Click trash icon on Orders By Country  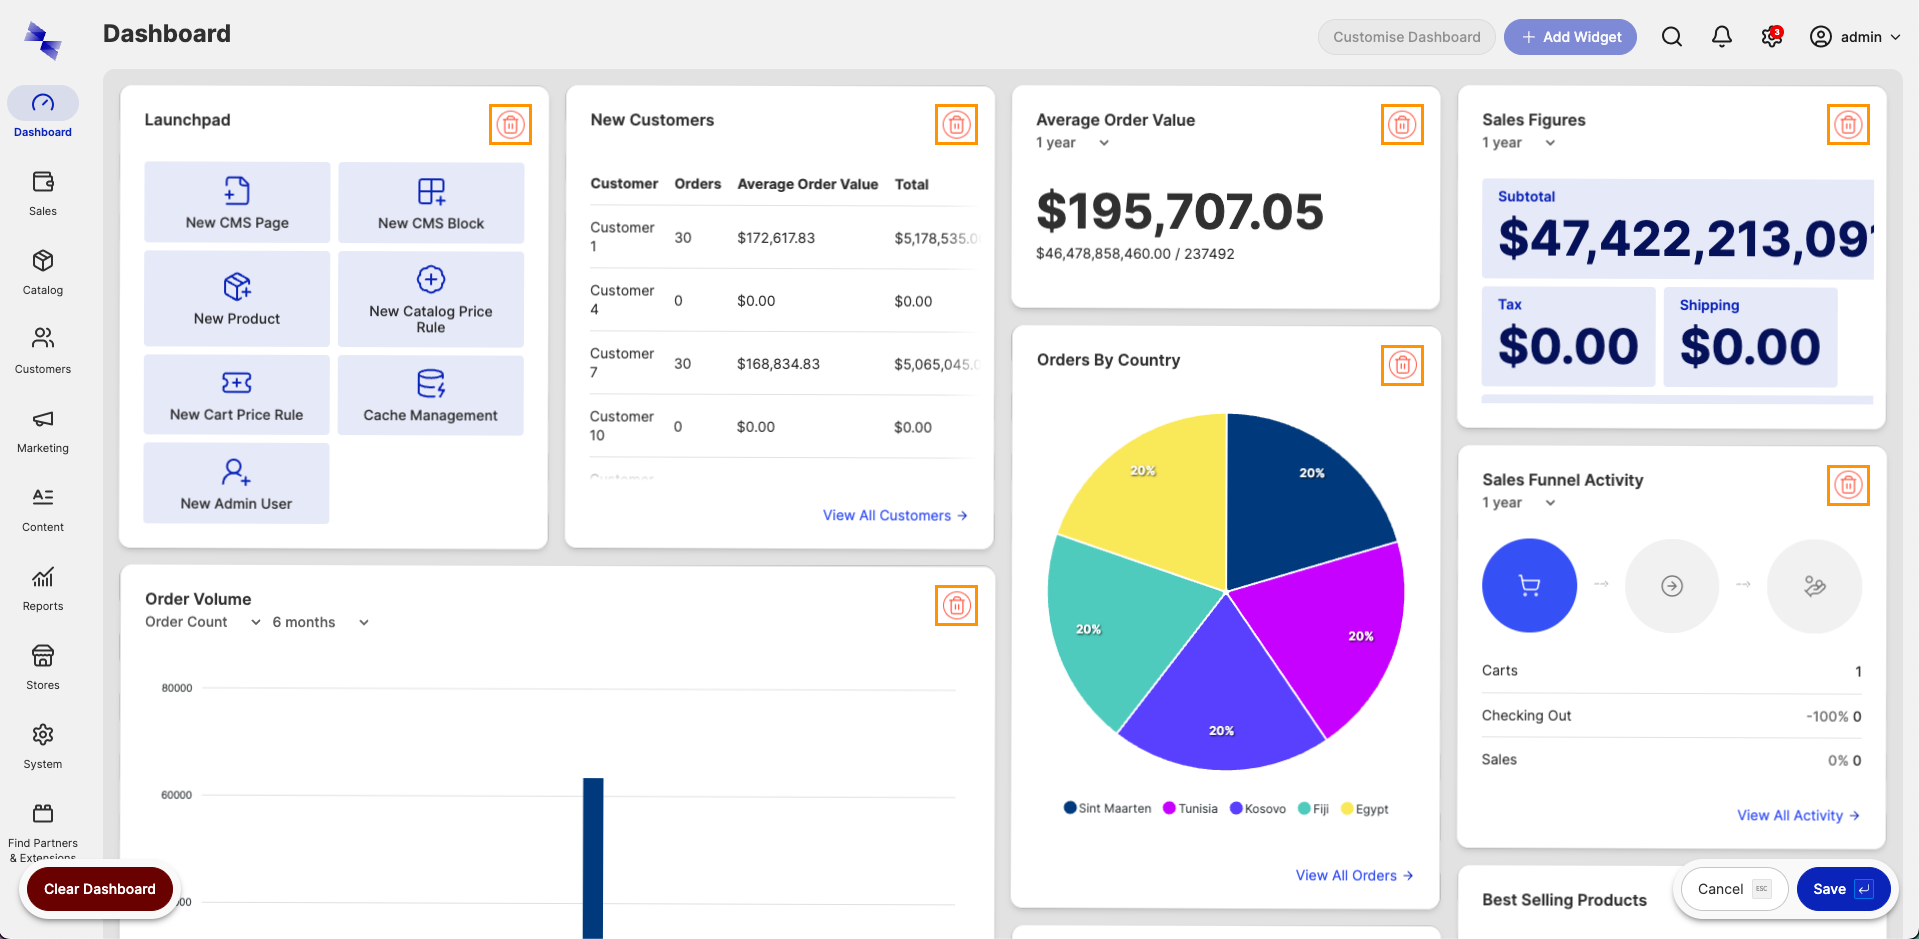[x=1402, y=365]
